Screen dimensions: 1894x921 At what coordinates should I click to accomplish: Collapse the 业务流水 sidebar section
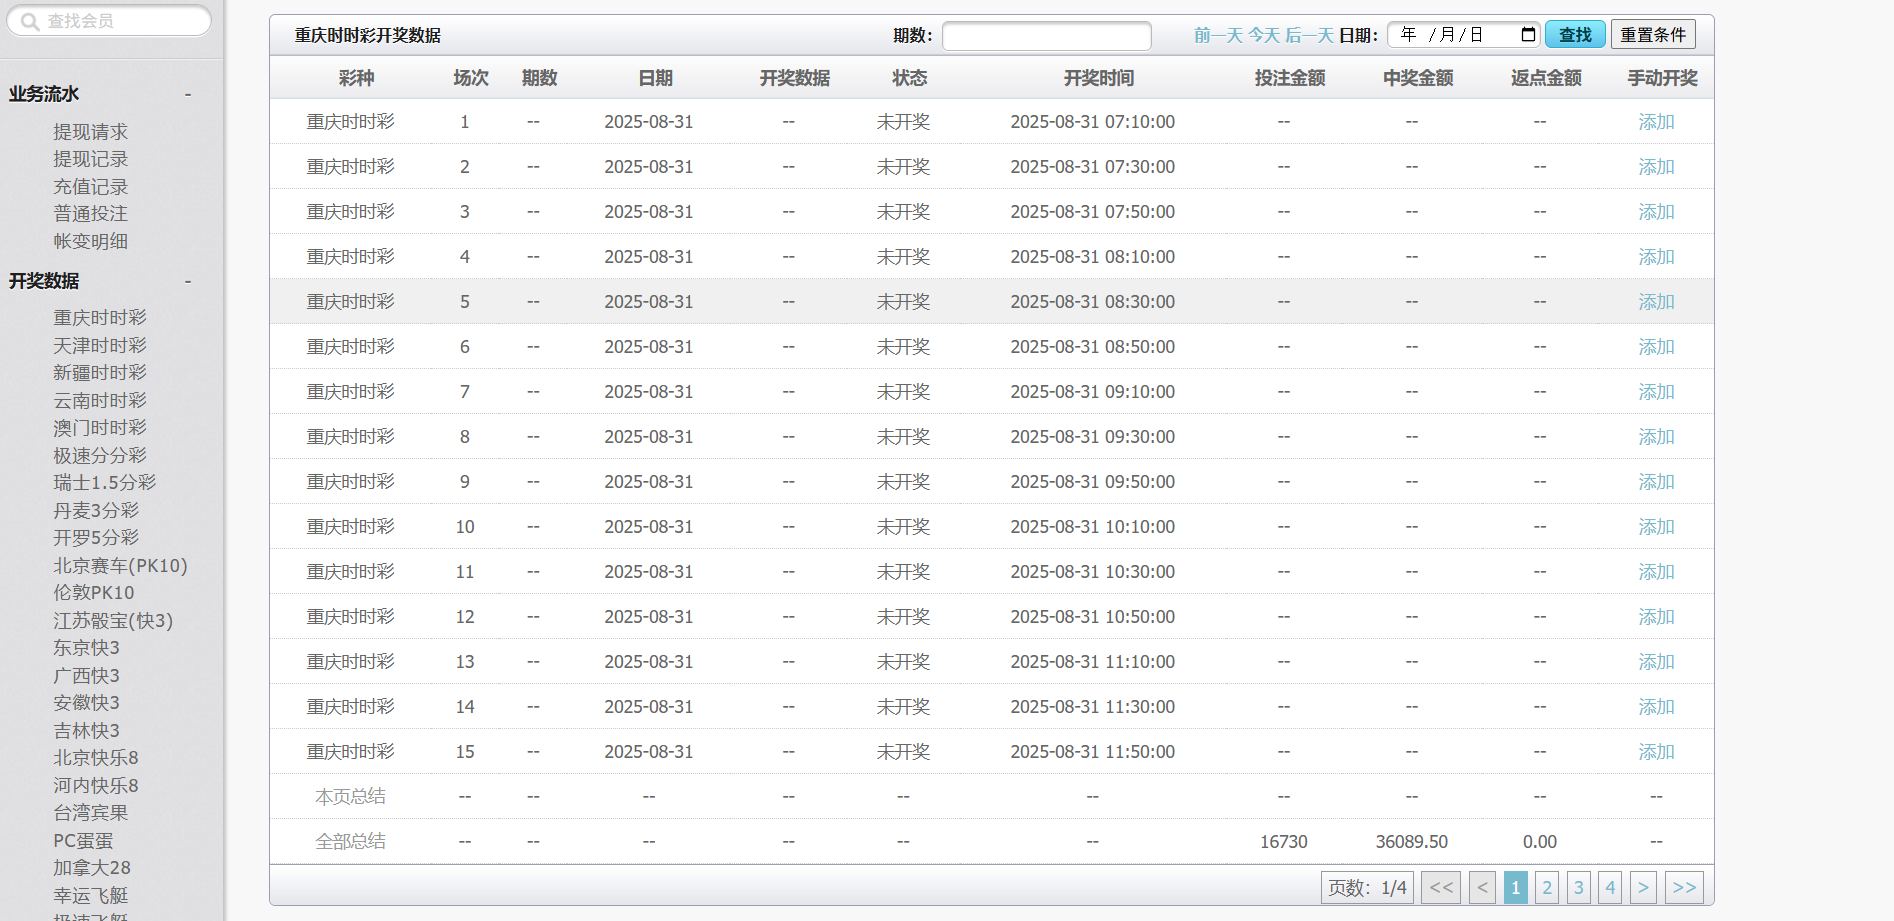click(x=187, y=94)
